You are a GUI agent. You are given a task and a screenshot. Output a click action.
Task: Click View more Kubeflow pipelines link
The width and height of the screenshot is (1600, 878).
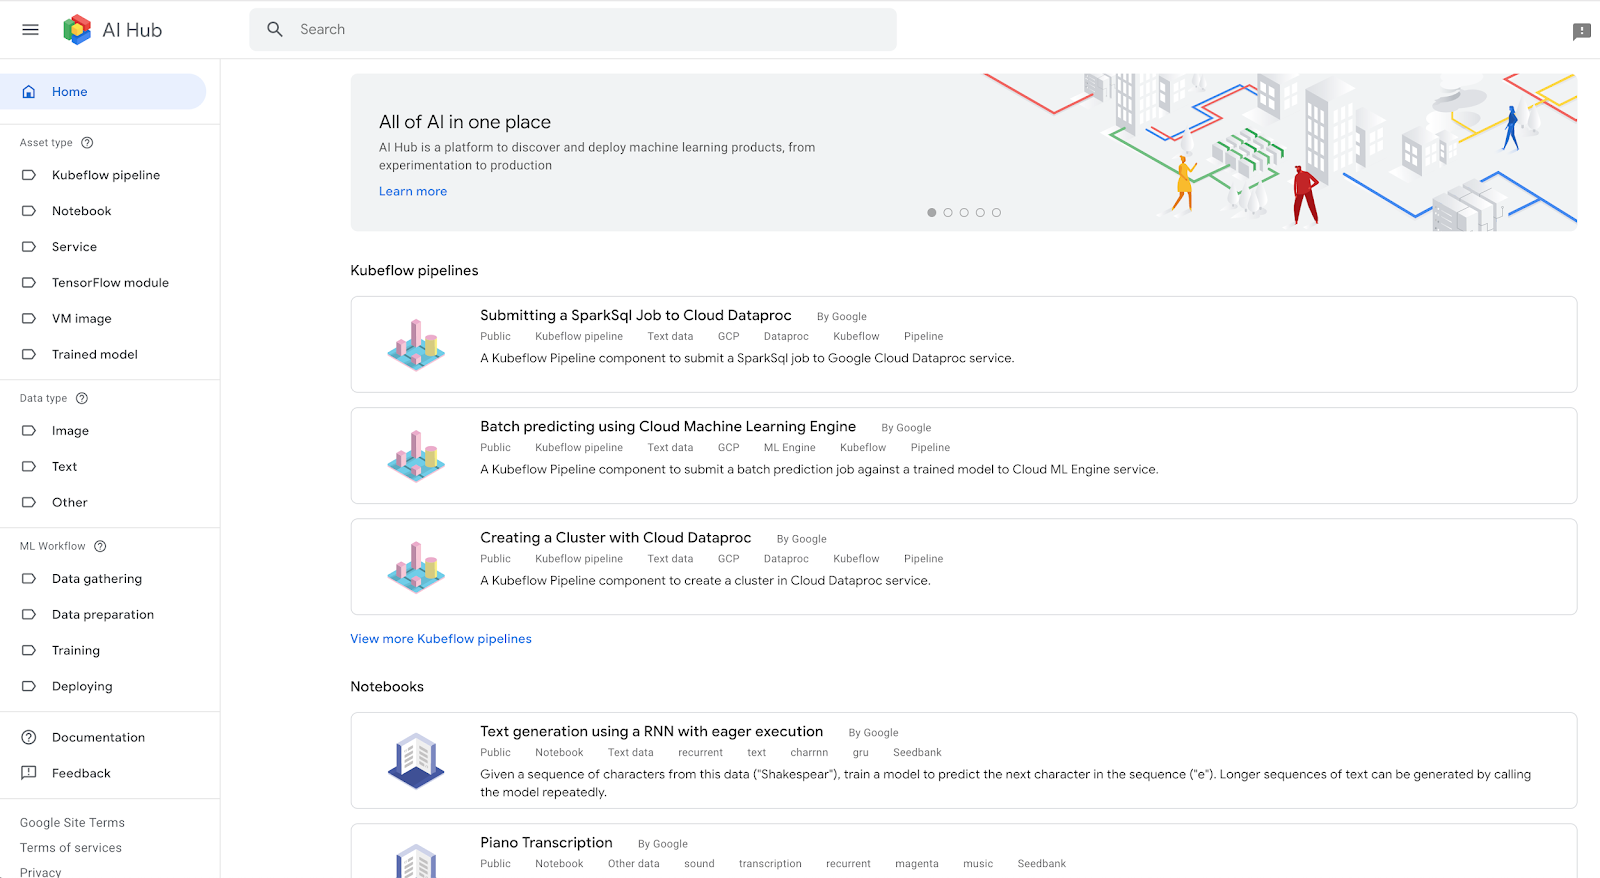click(441, 639)
